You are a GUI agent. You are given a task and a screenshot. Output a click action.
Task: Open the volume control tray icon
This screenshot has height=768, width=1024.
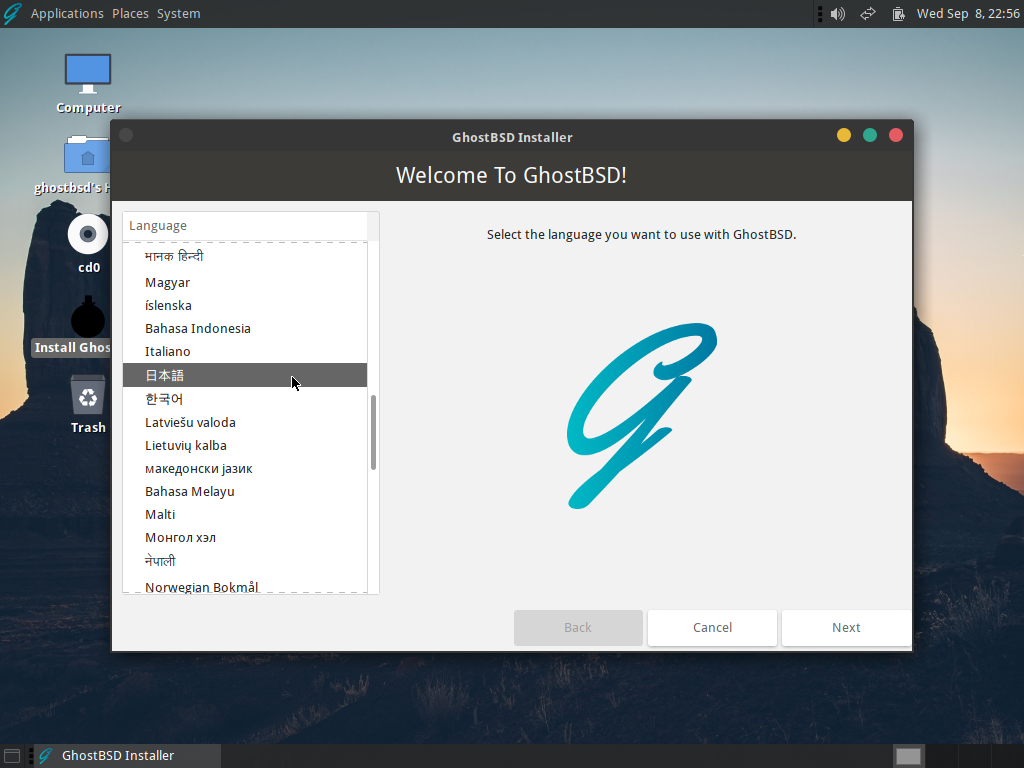[x=838, y=14]
